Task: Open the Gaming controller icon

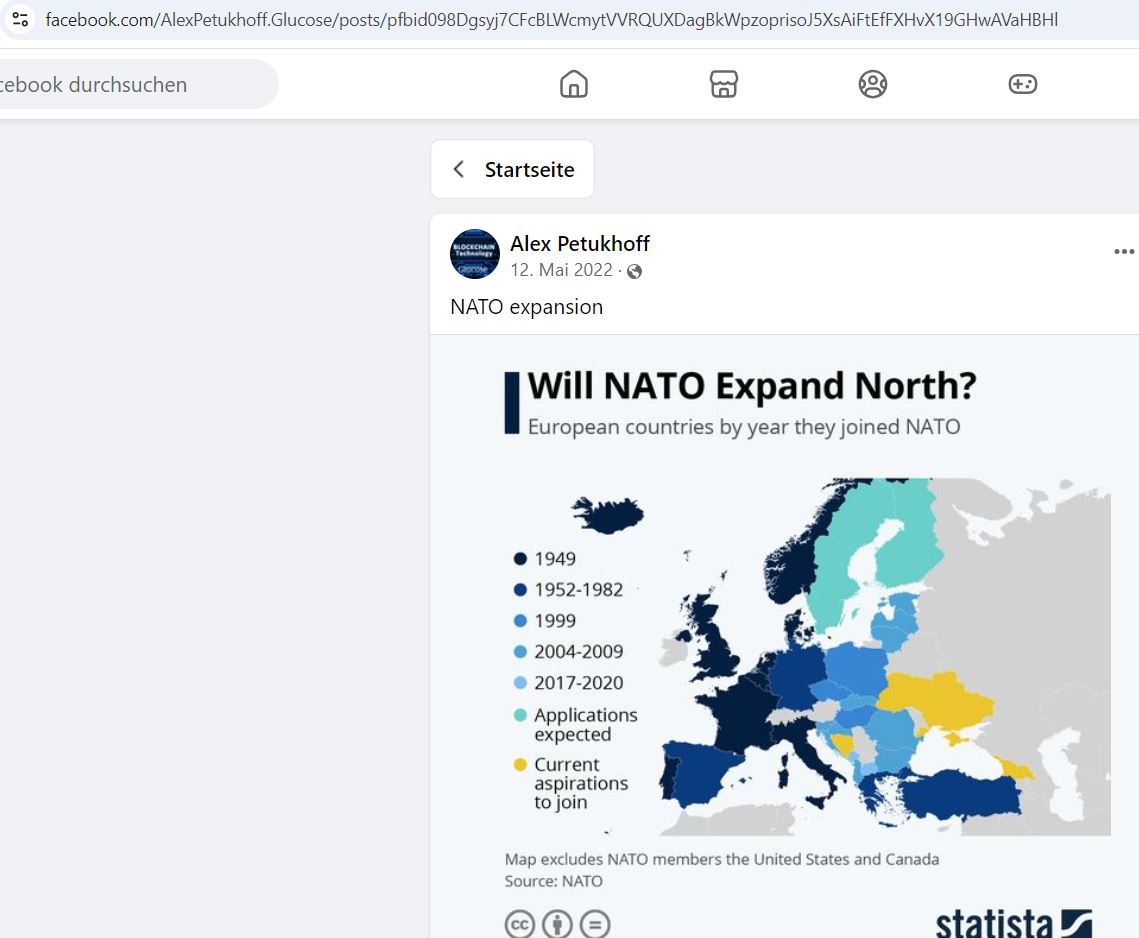Action: pyautogui.click(x=1023, y=84)
